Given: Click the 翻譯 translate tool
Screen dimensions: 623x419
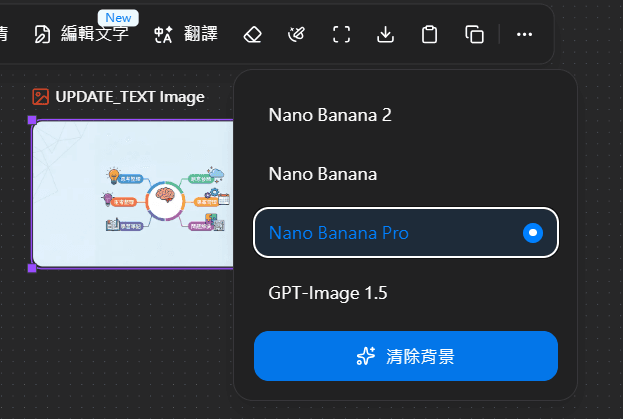Looking at the screenshot, I should [x=186, y=35].
